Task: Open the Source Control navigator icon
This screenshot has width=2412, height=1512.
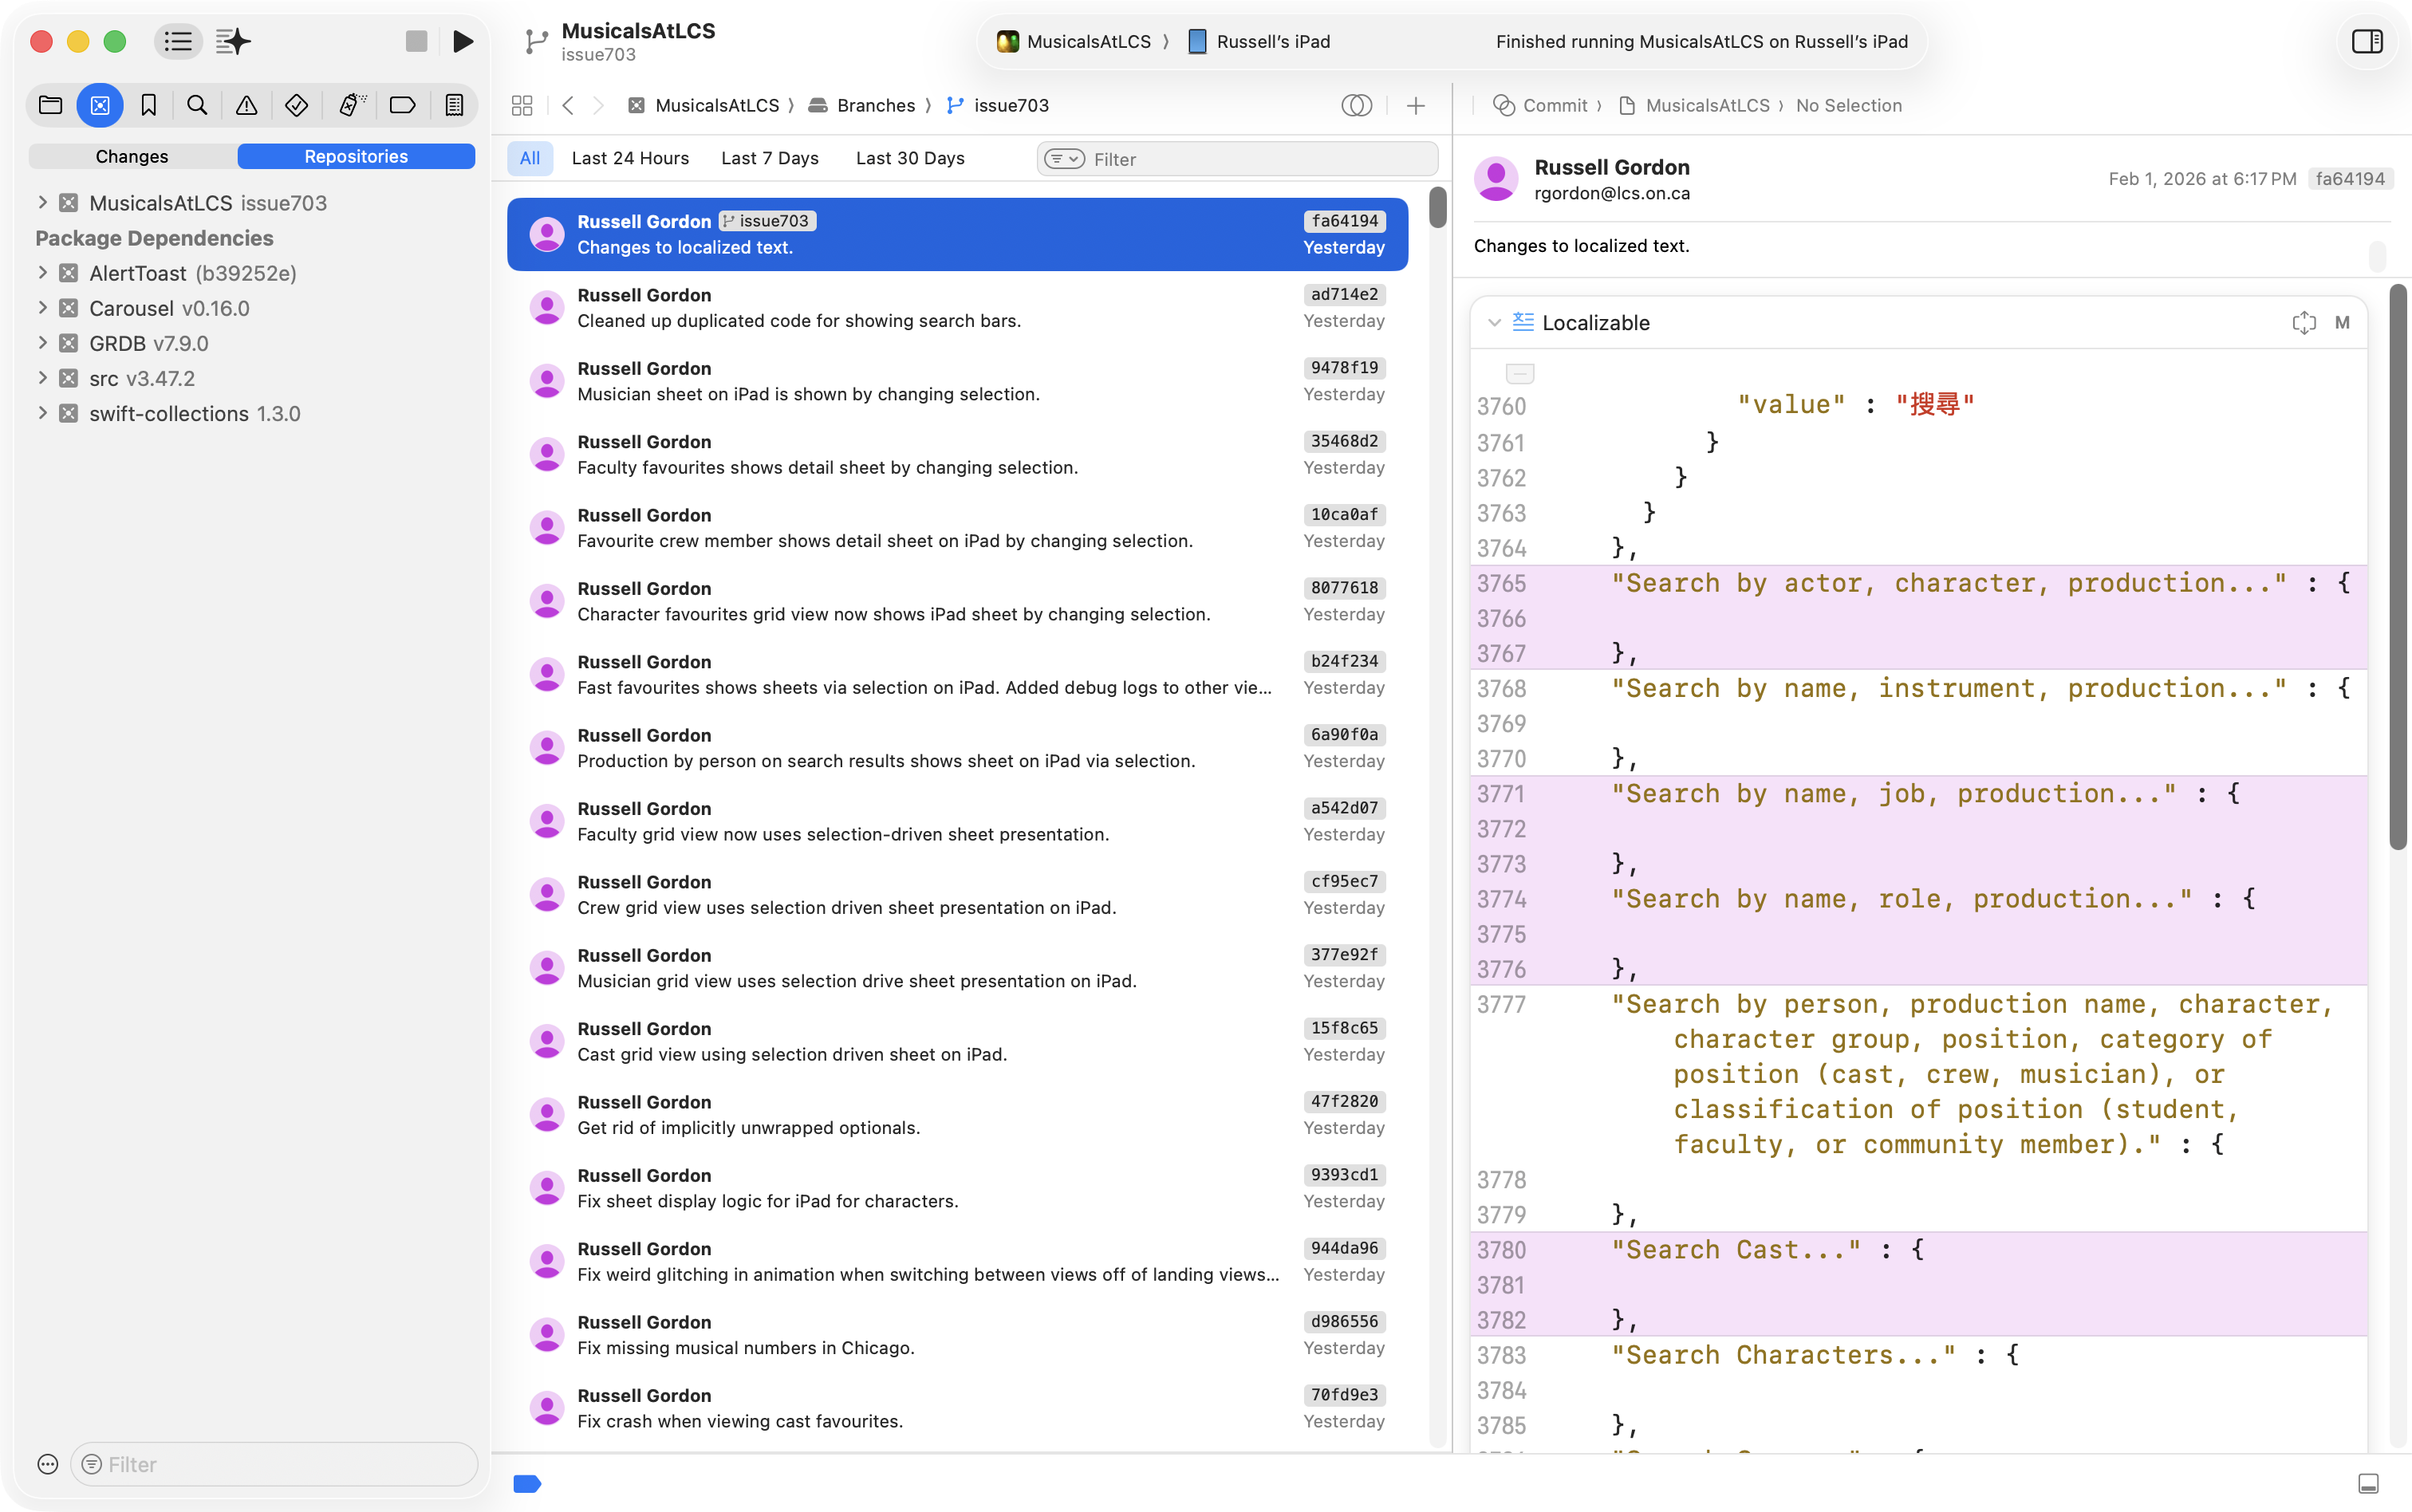Action: [x=100, y=105]
